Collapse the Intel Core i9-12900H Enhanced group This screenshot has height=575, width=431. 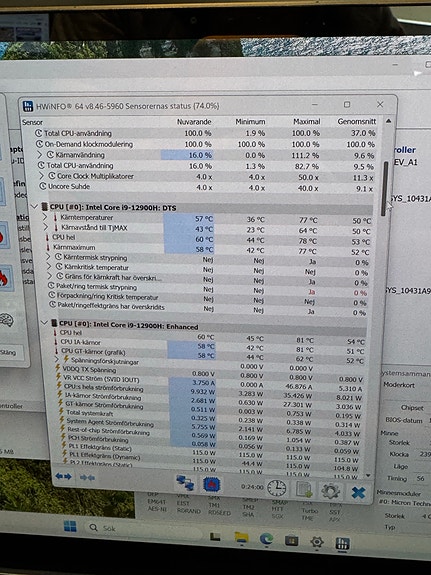tap(45, 323)
